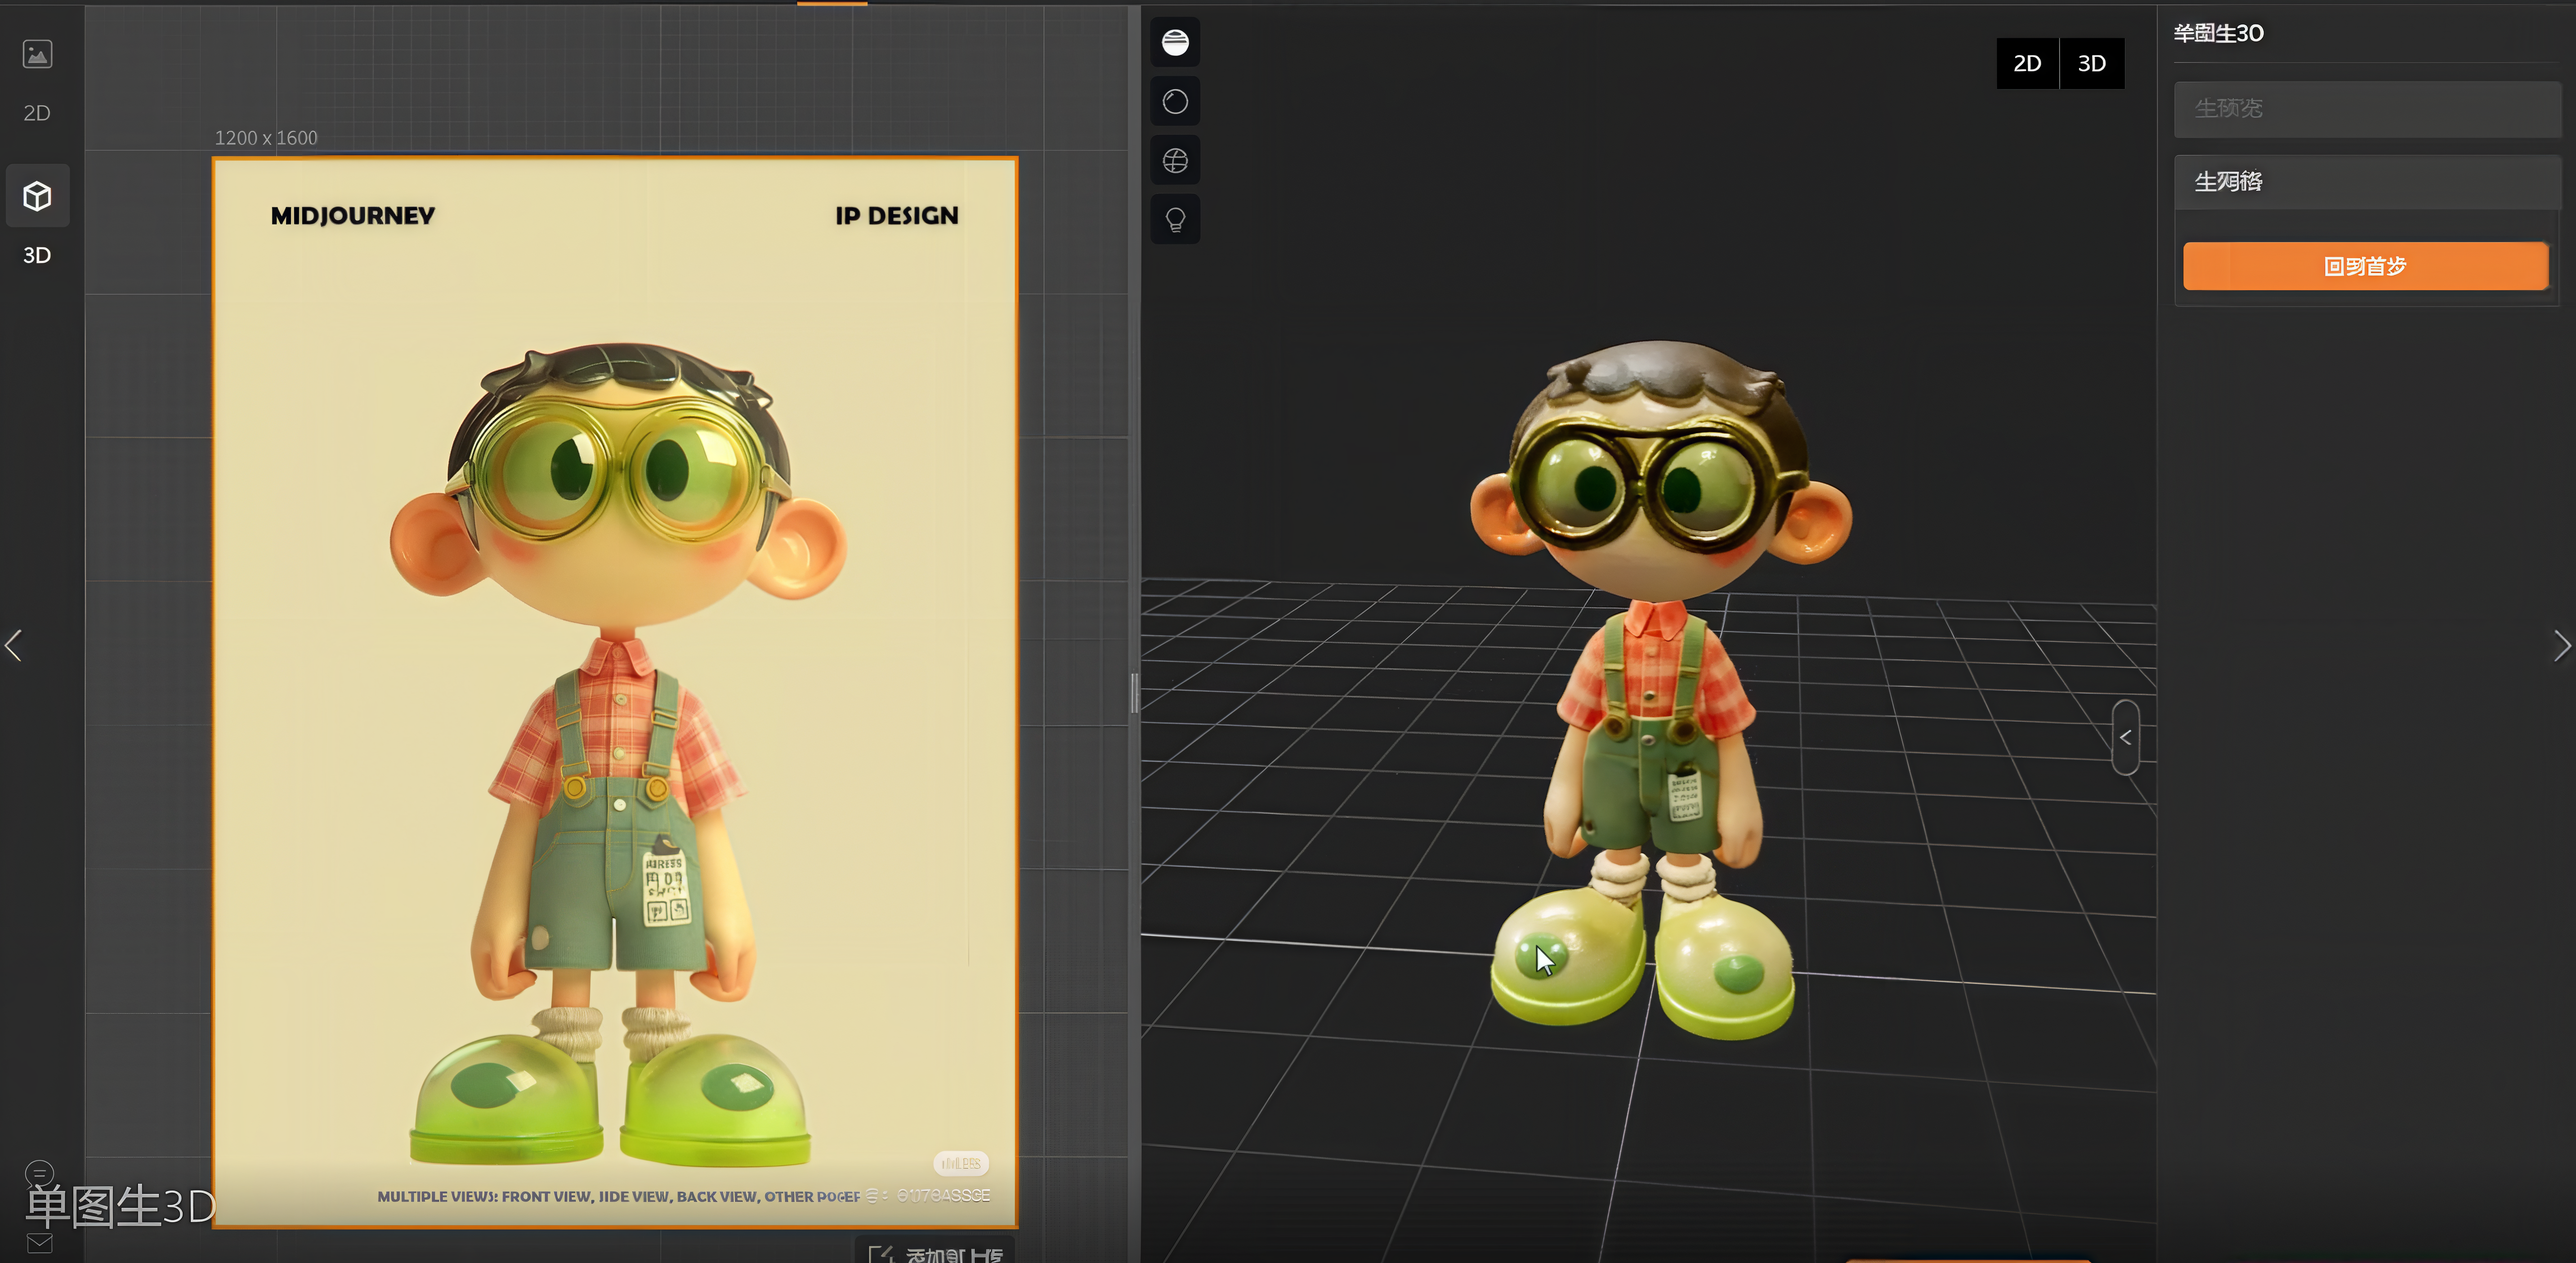Viewport: 2576px width, 1263px height.
Task: Click the "1200 x 1600" dimension label
Action: pos(266,138)
